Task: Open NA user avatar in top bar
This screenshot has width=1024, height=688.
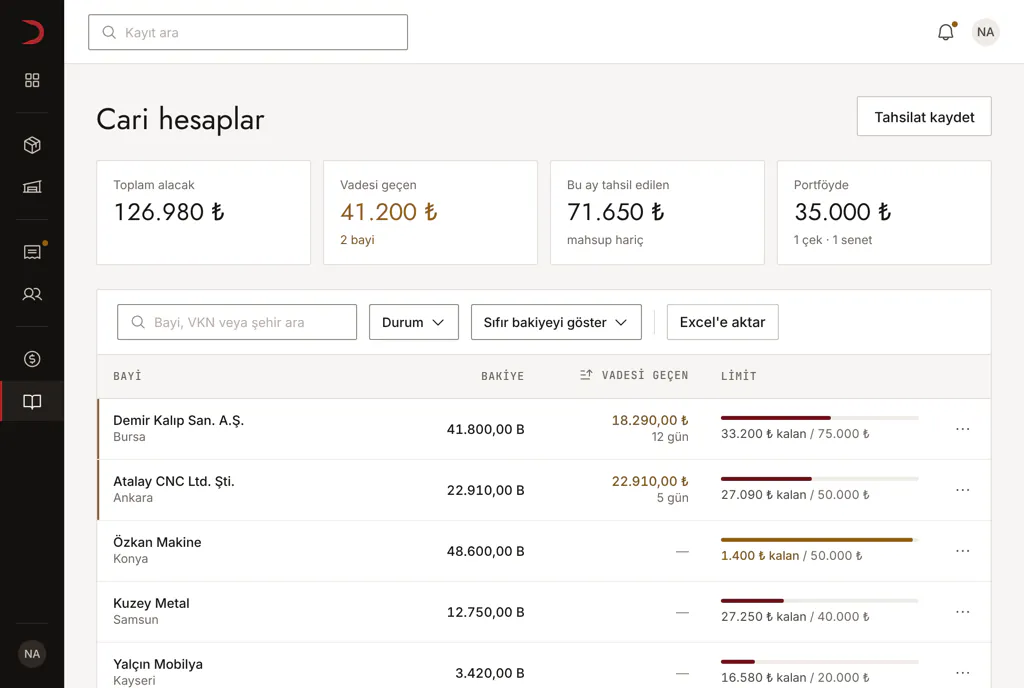Action: [985, 32]
